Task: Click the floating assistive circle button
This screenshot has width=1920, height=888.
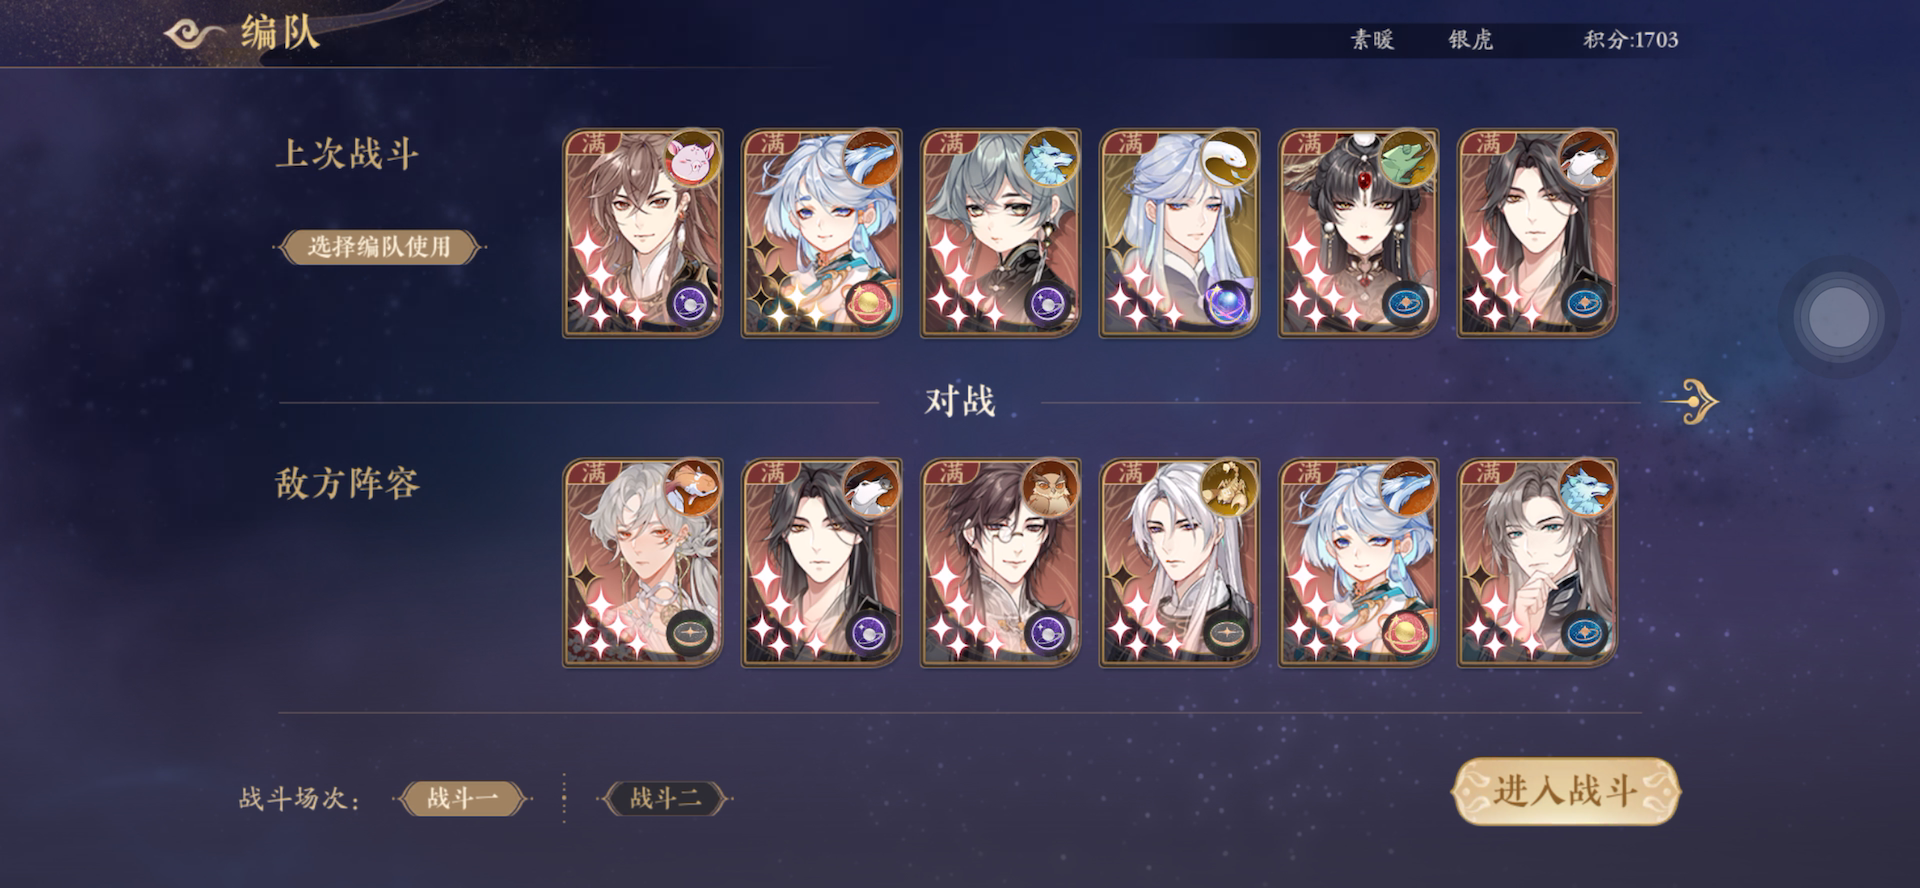Action: pos(1838,316)
